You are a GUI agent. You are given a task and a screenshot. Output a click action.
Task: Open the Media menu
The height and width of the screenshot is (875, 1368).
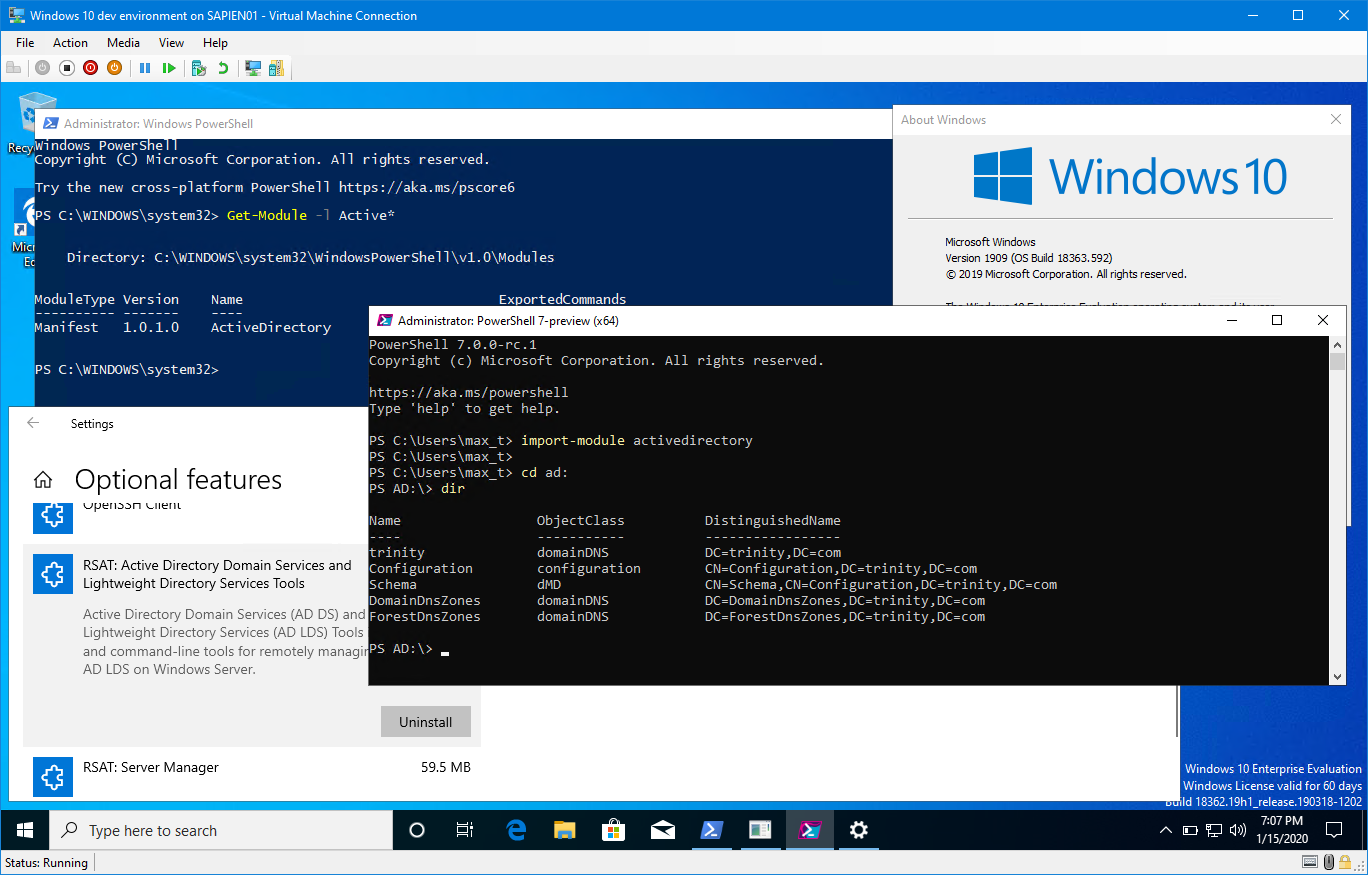(x=124, y=43)
